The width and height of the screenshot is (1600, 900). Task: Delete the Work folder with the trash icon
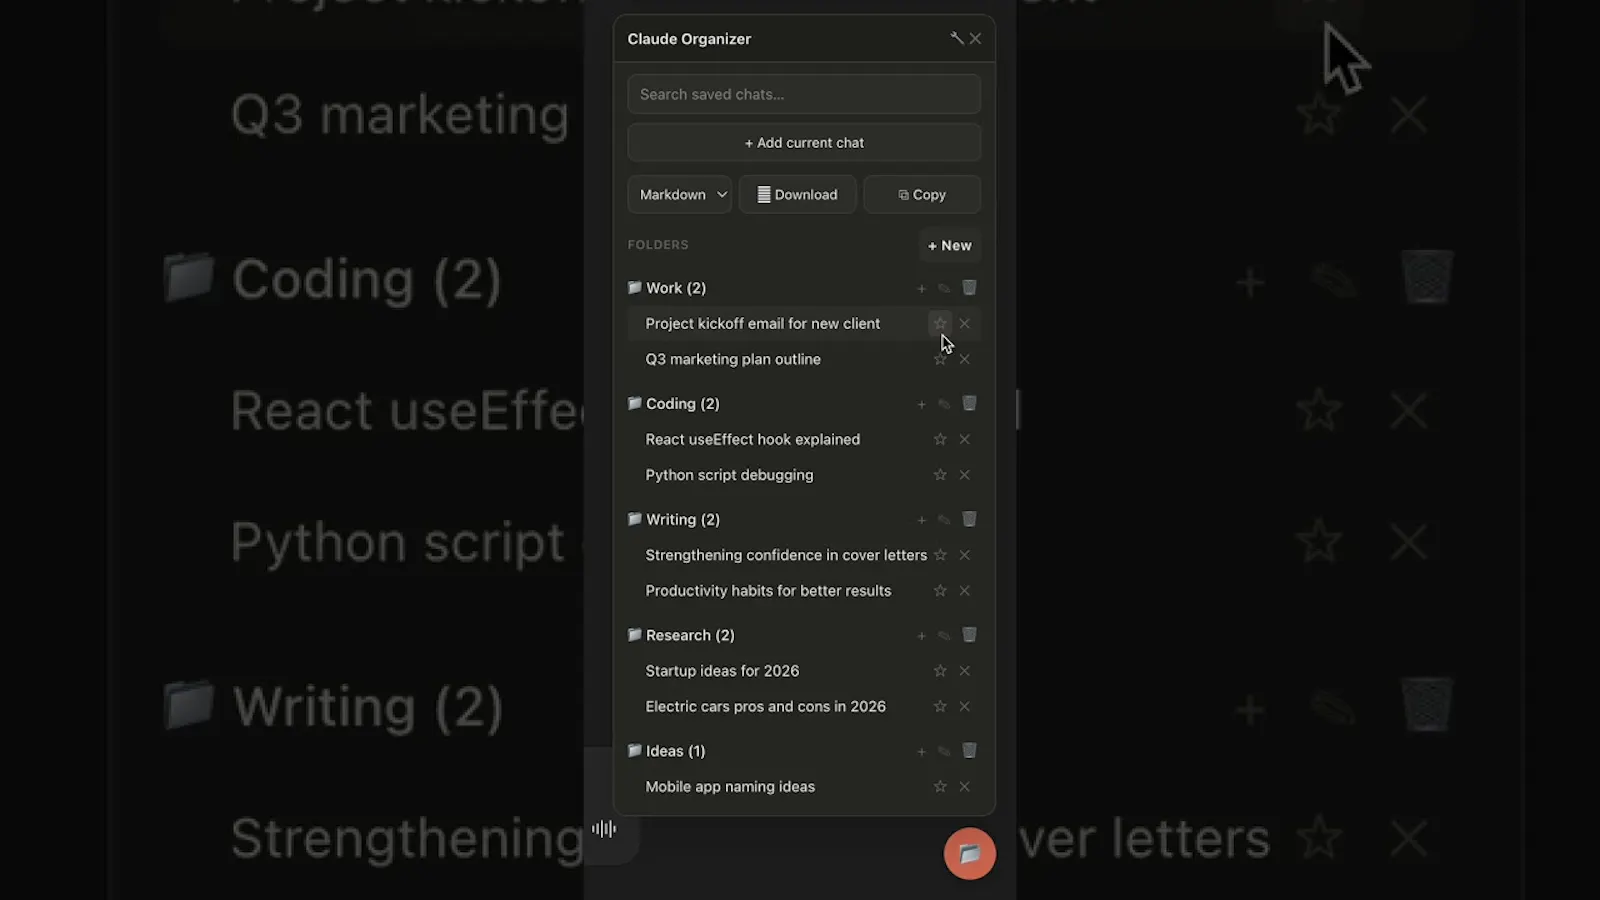click(969, 288)
